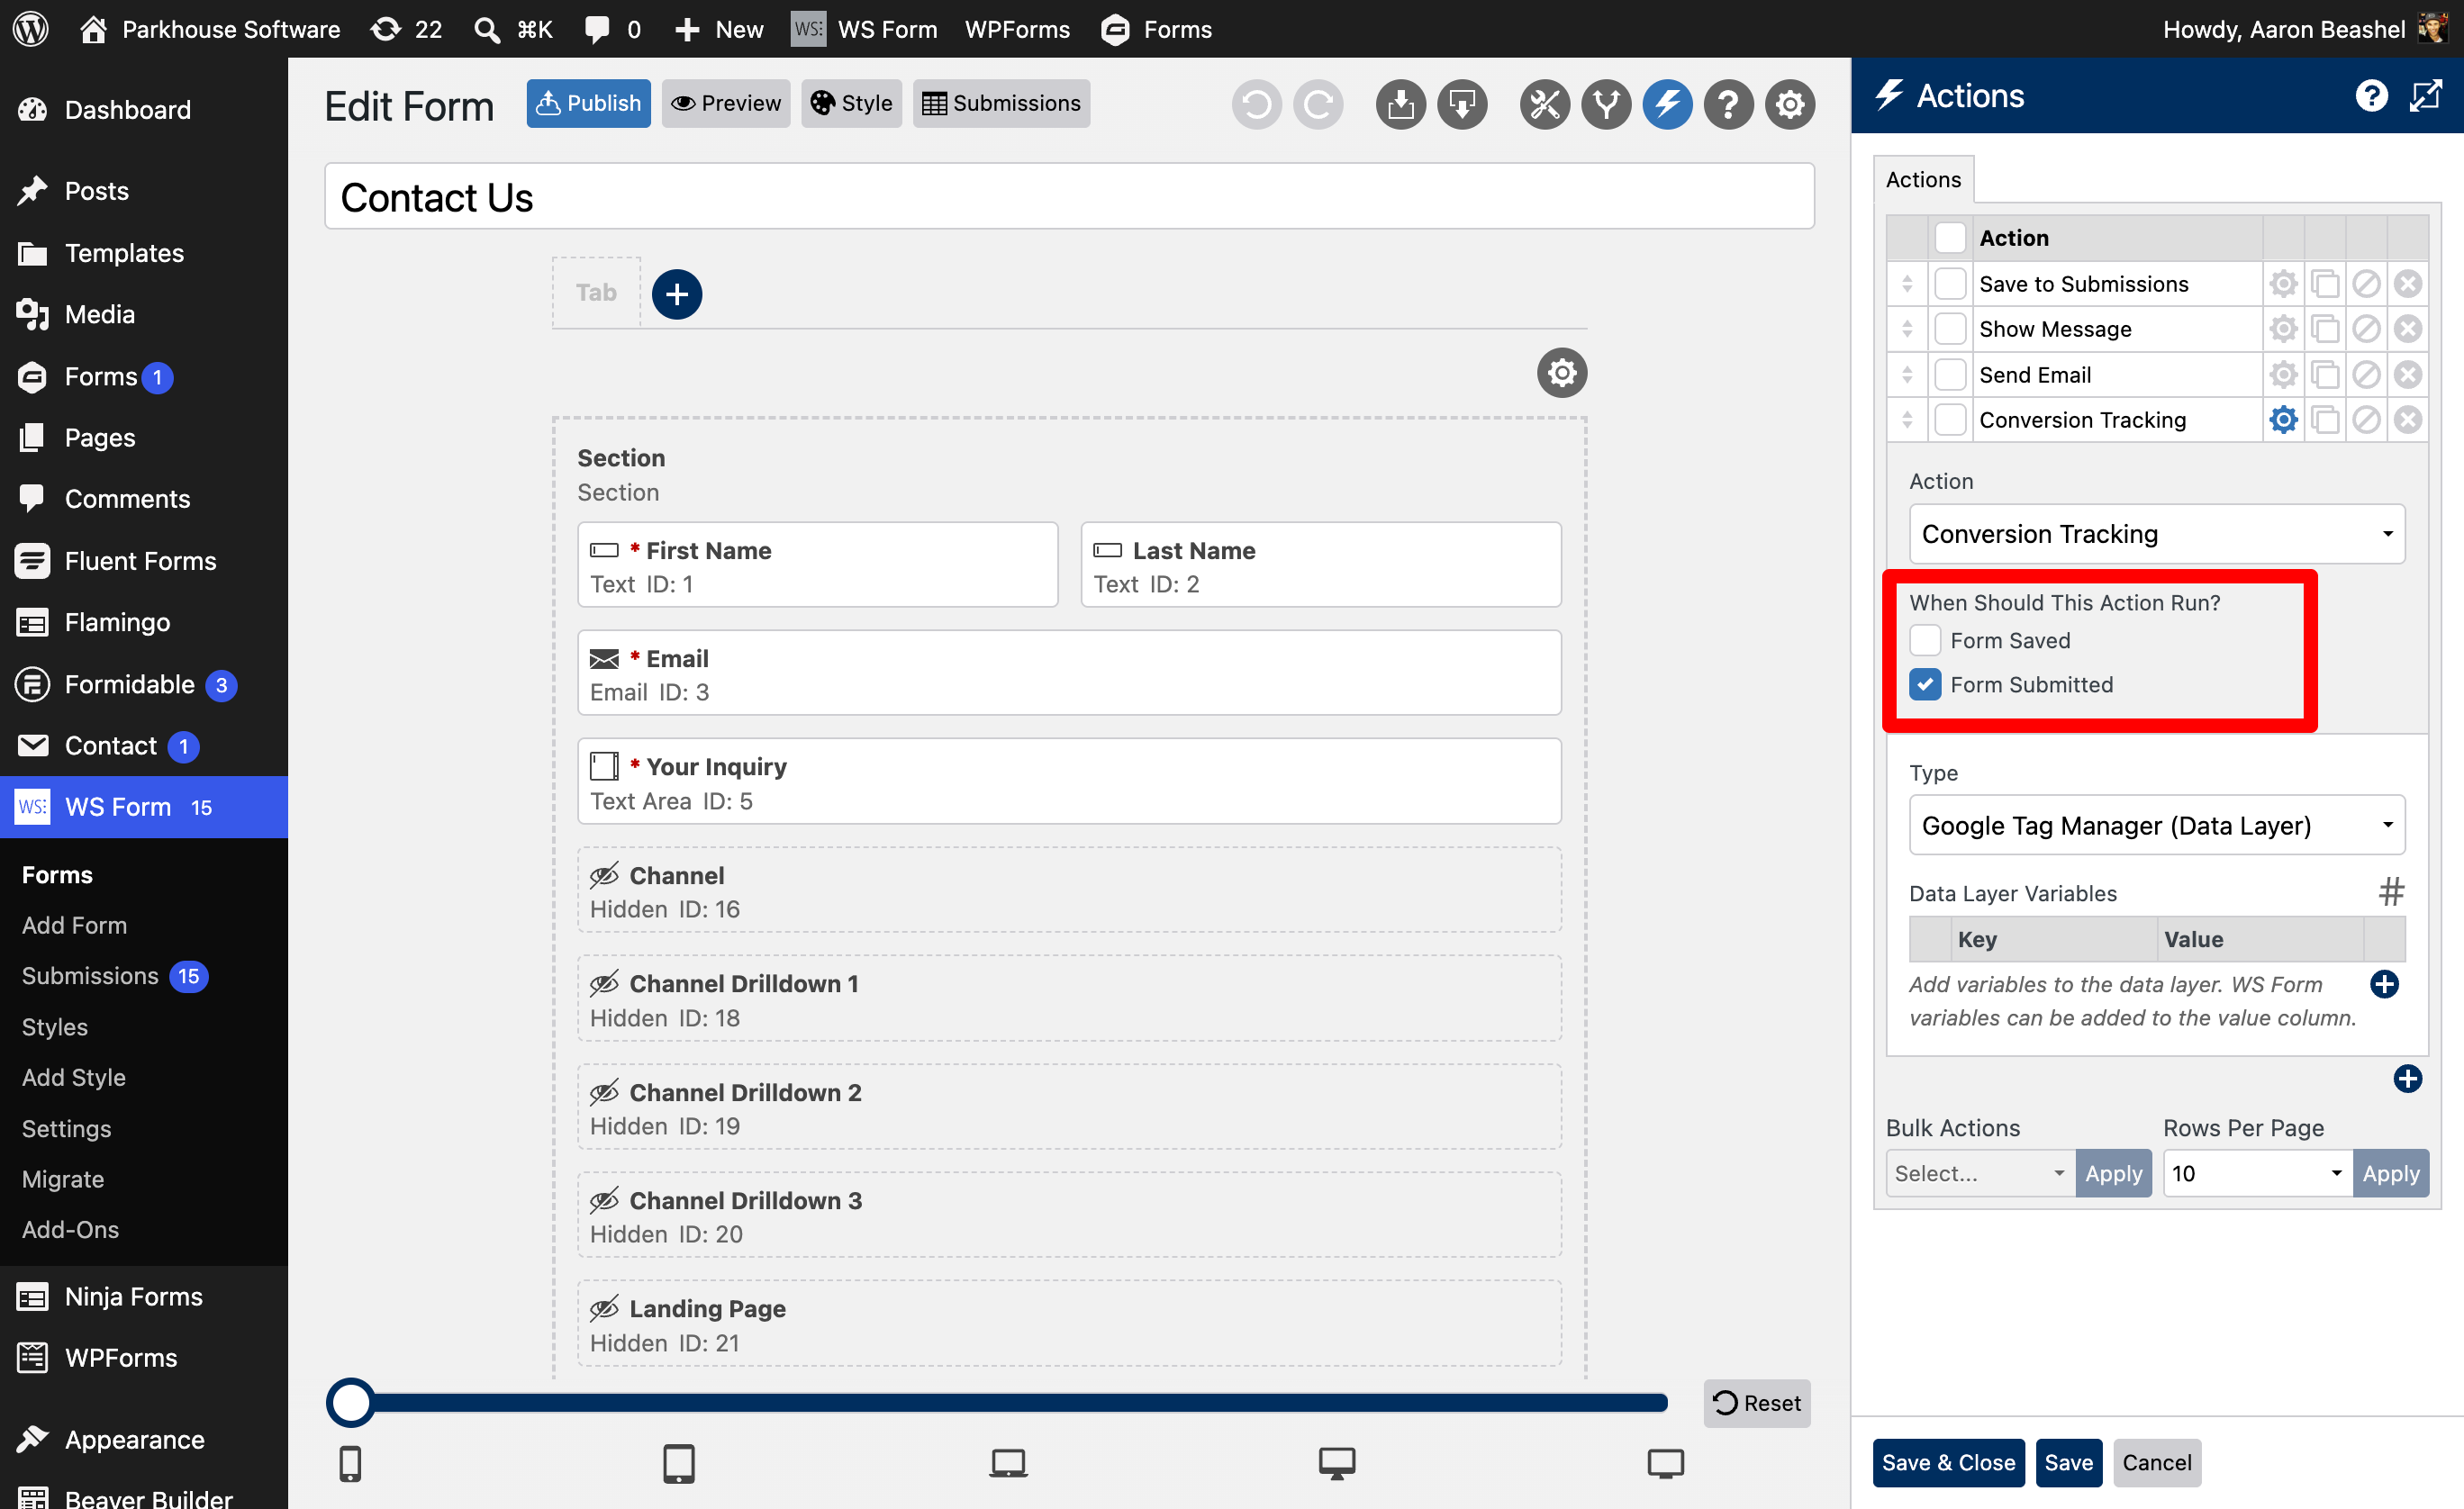Open the Type dropdown showing Google Tag Manager
Viewport: 2464px width, 1509px height.
(x=2157, y=826)
